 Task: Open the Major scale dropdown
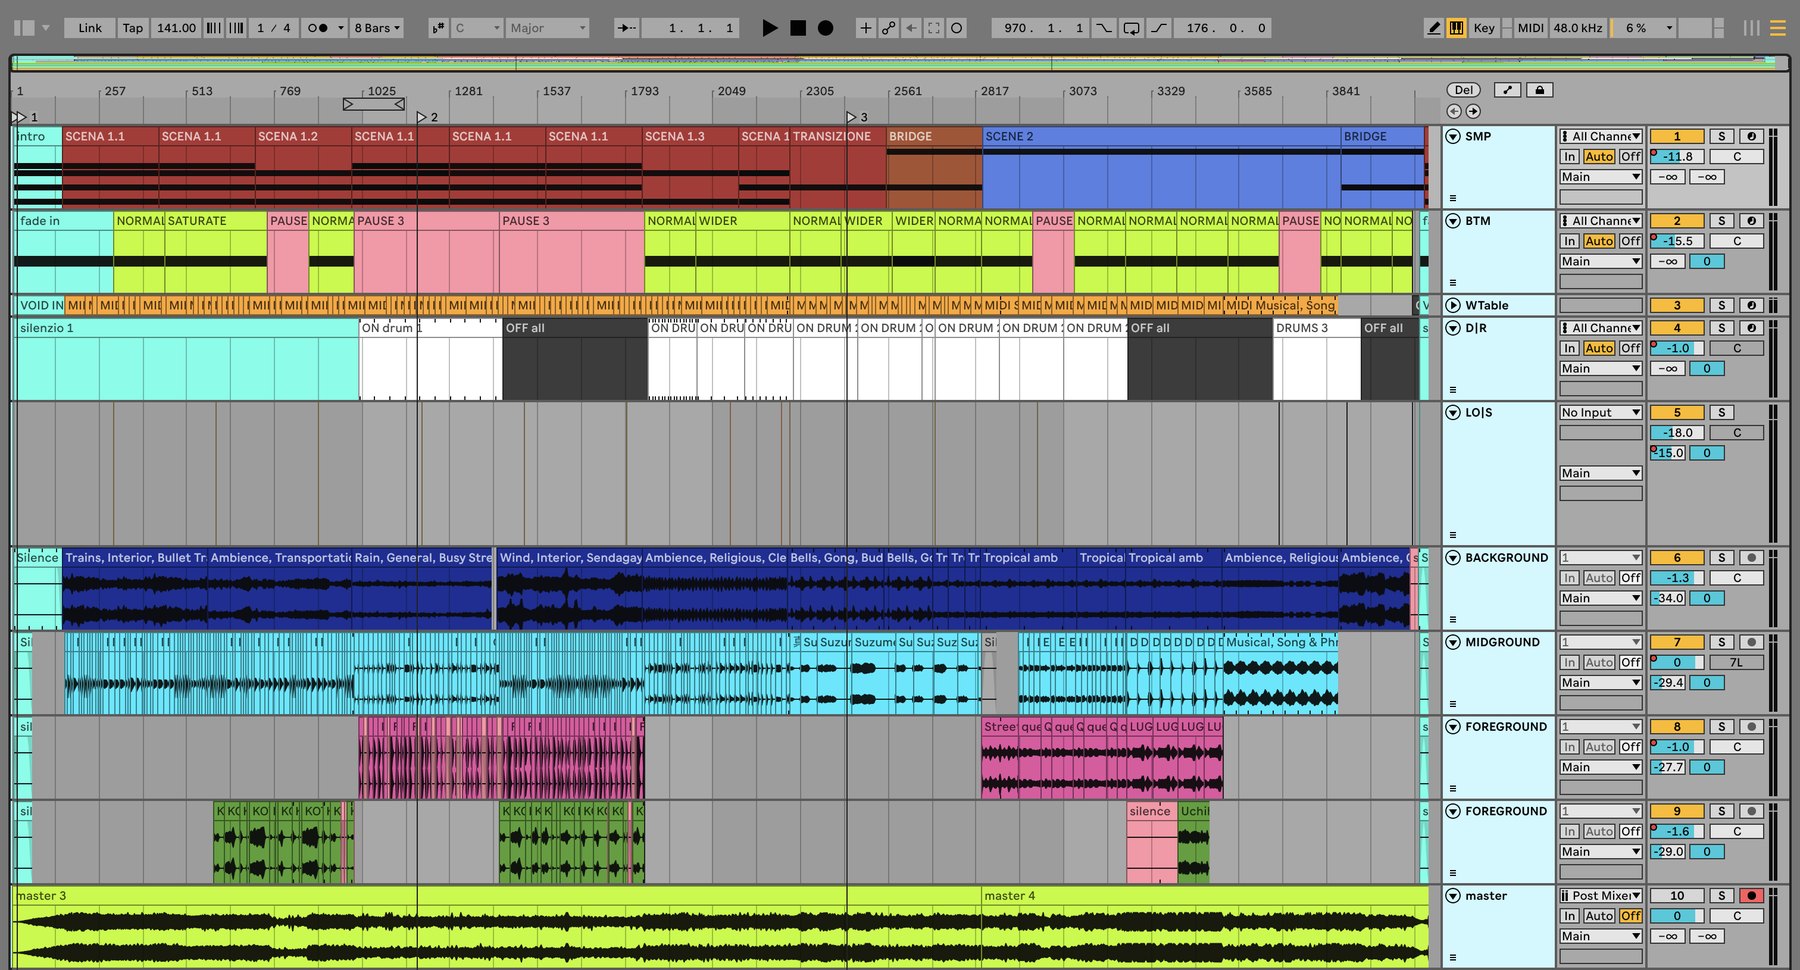pos(547,28)
